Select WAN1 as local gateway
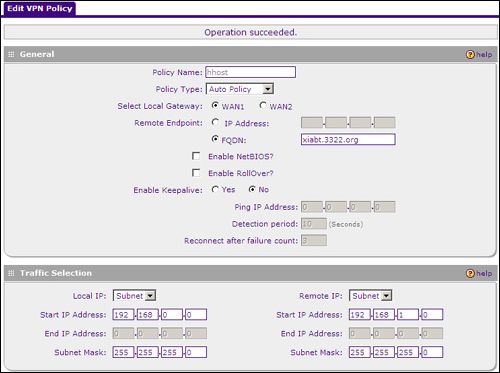This screenshot has width=500, height=373. (x=215, y=106)
